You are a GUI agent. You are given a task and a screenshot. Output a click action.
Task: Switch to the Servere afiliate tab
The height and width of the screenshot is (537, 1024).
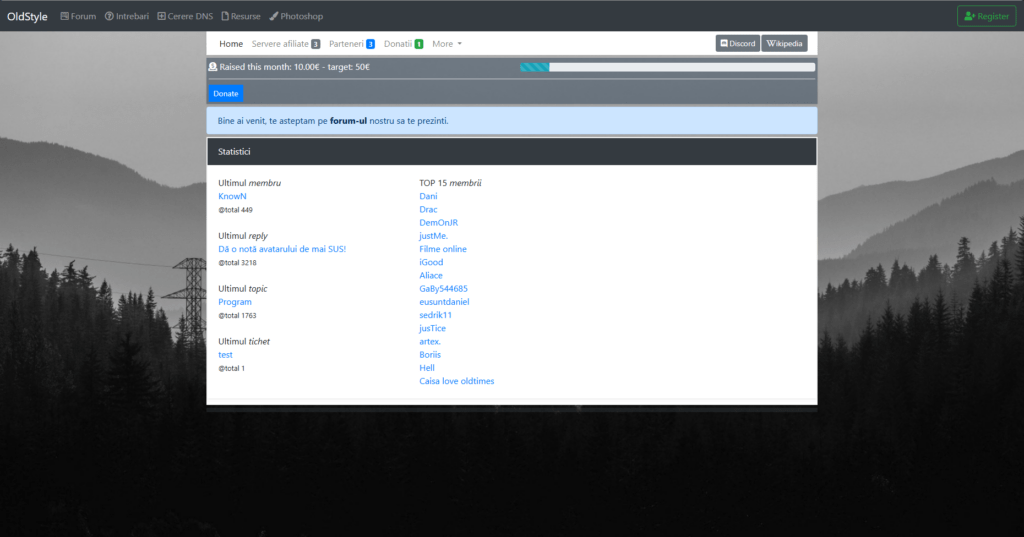coord(285,44)
